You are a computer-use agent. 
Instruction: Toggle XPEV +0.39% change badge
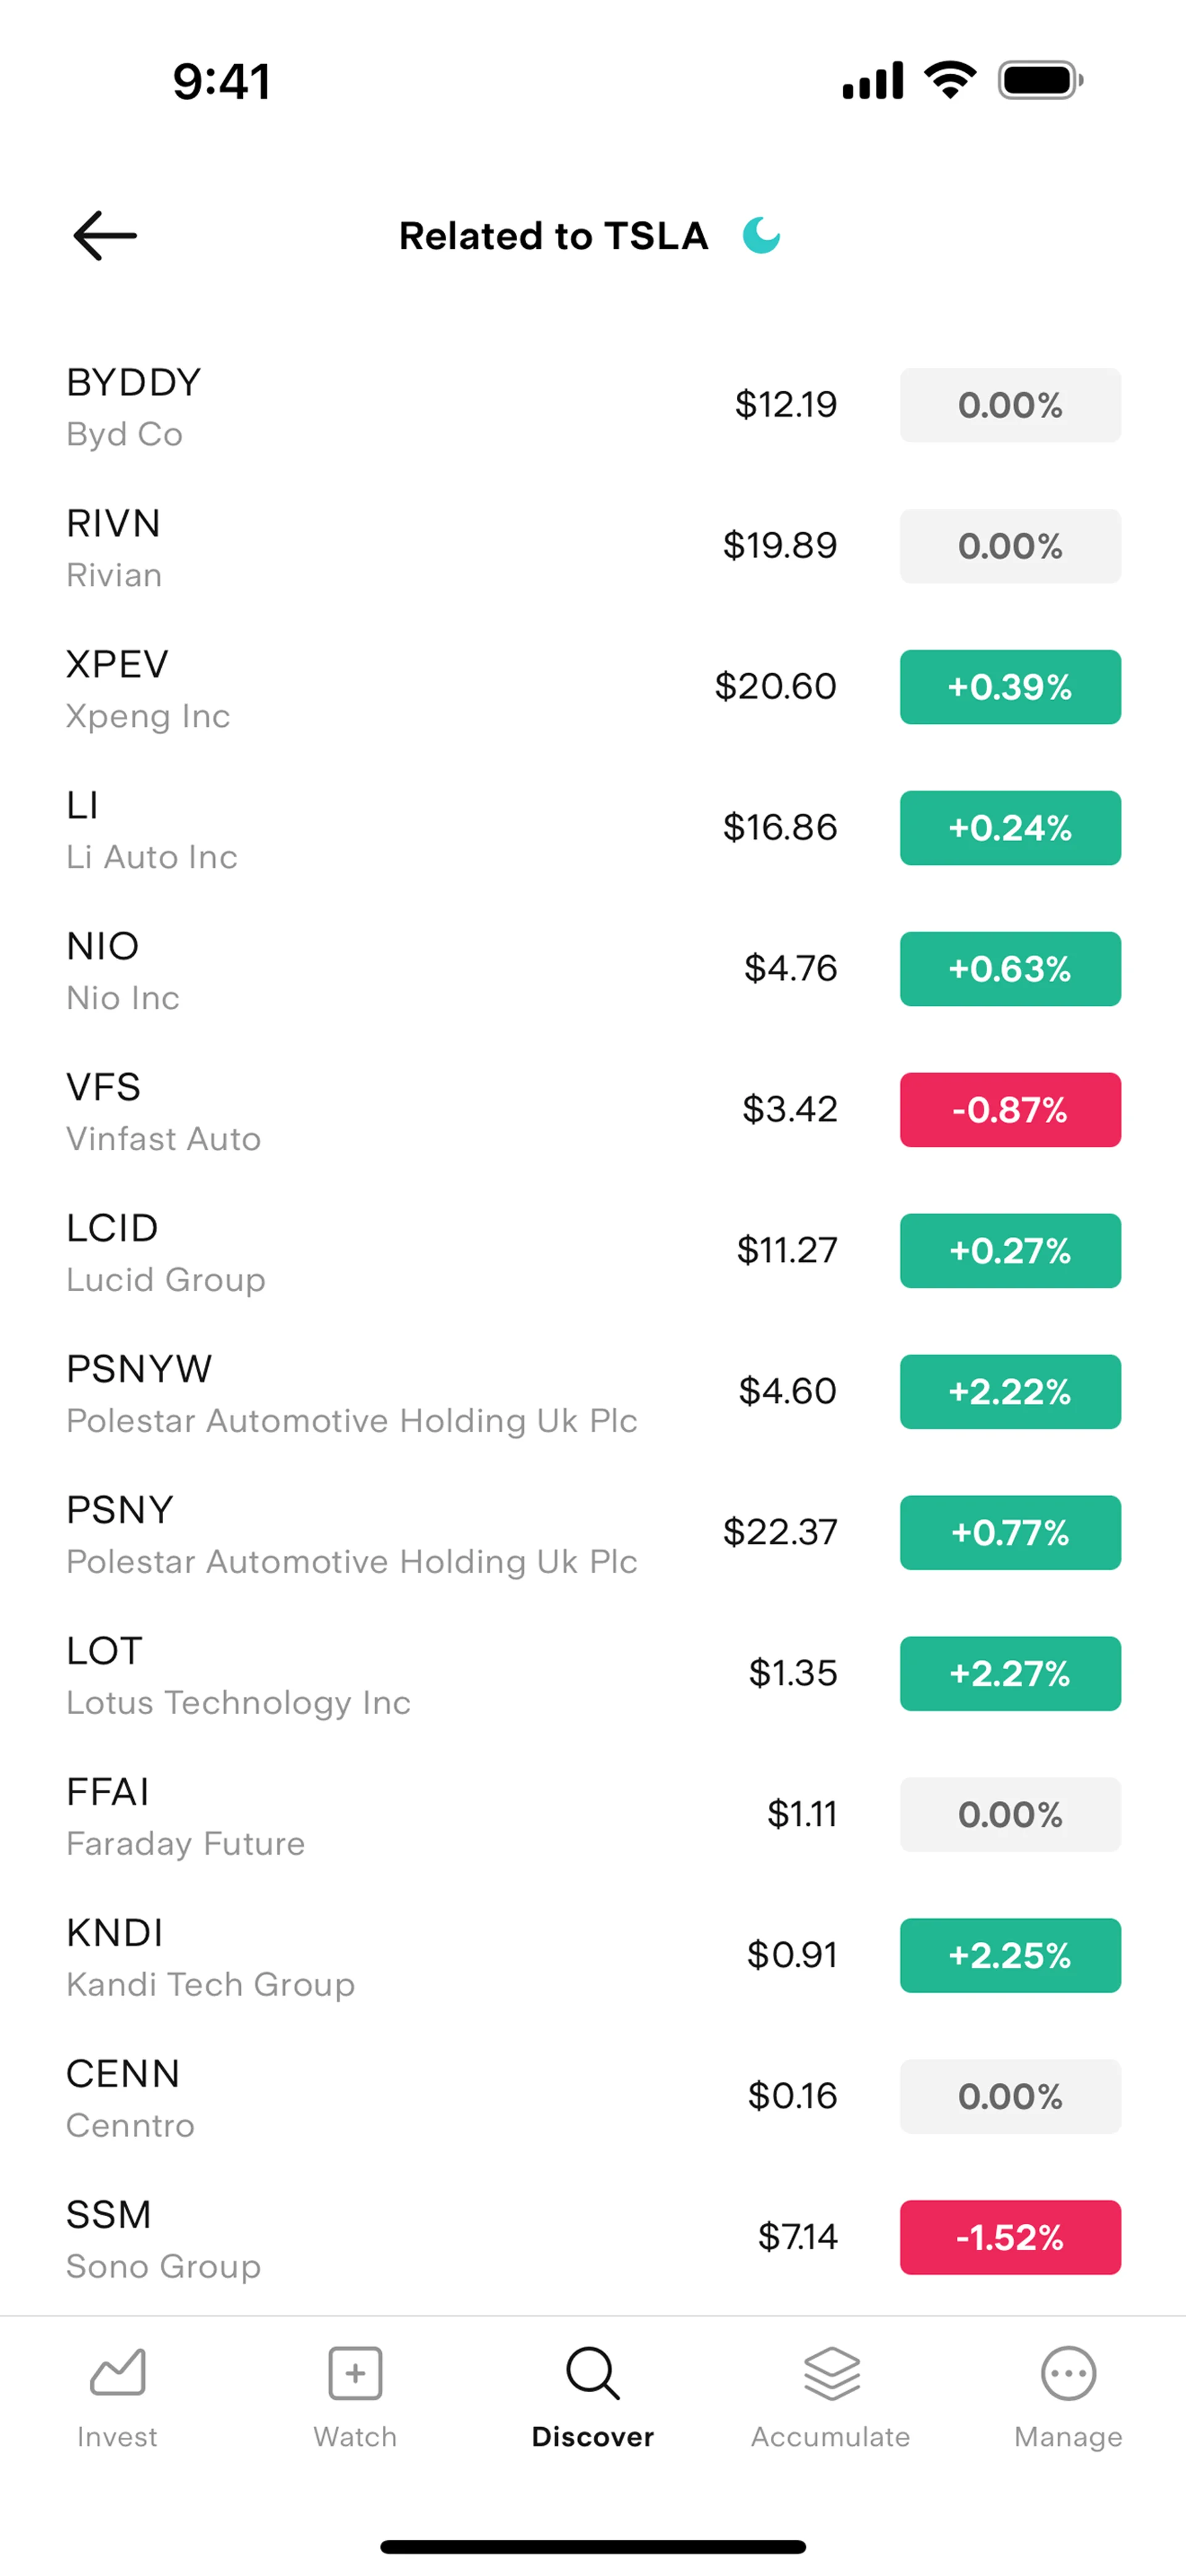click(1010, 687)
